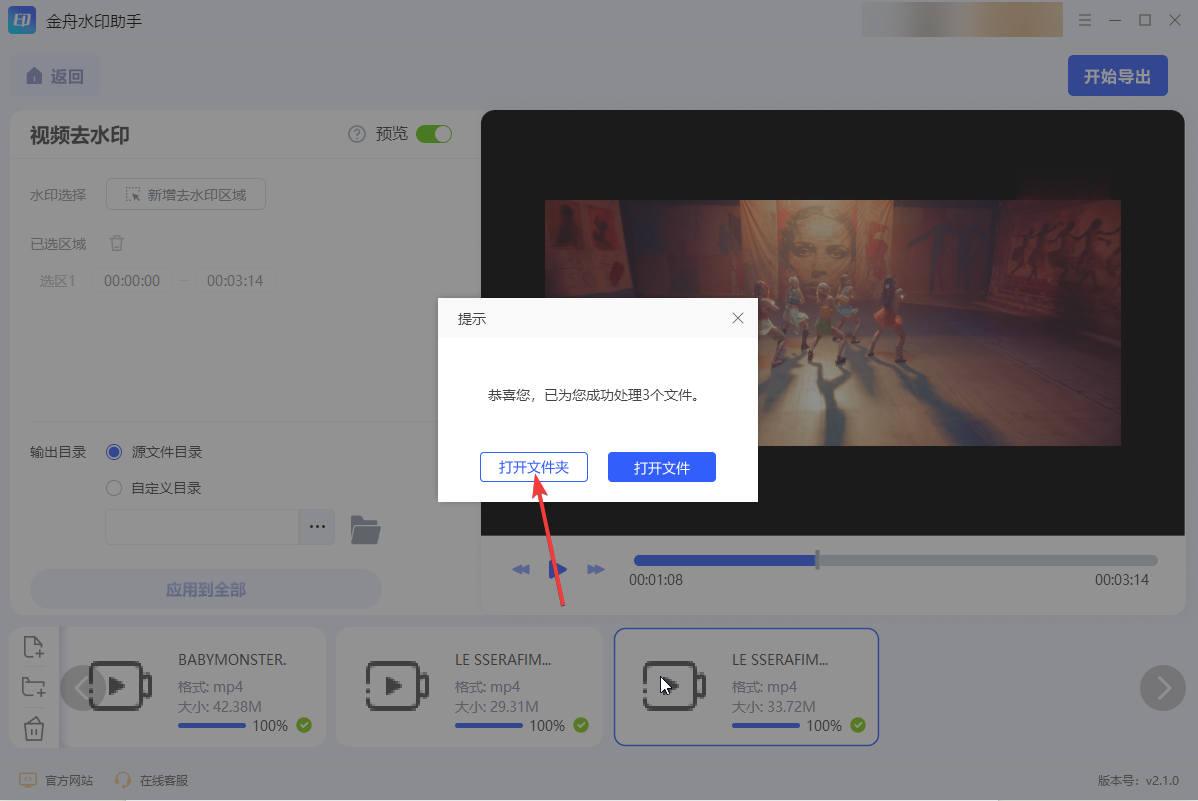Image resolution: width=1198 pixels, height=801 pixels.
Task: Open the help question mark icon beside 预览
Action: 357,135
